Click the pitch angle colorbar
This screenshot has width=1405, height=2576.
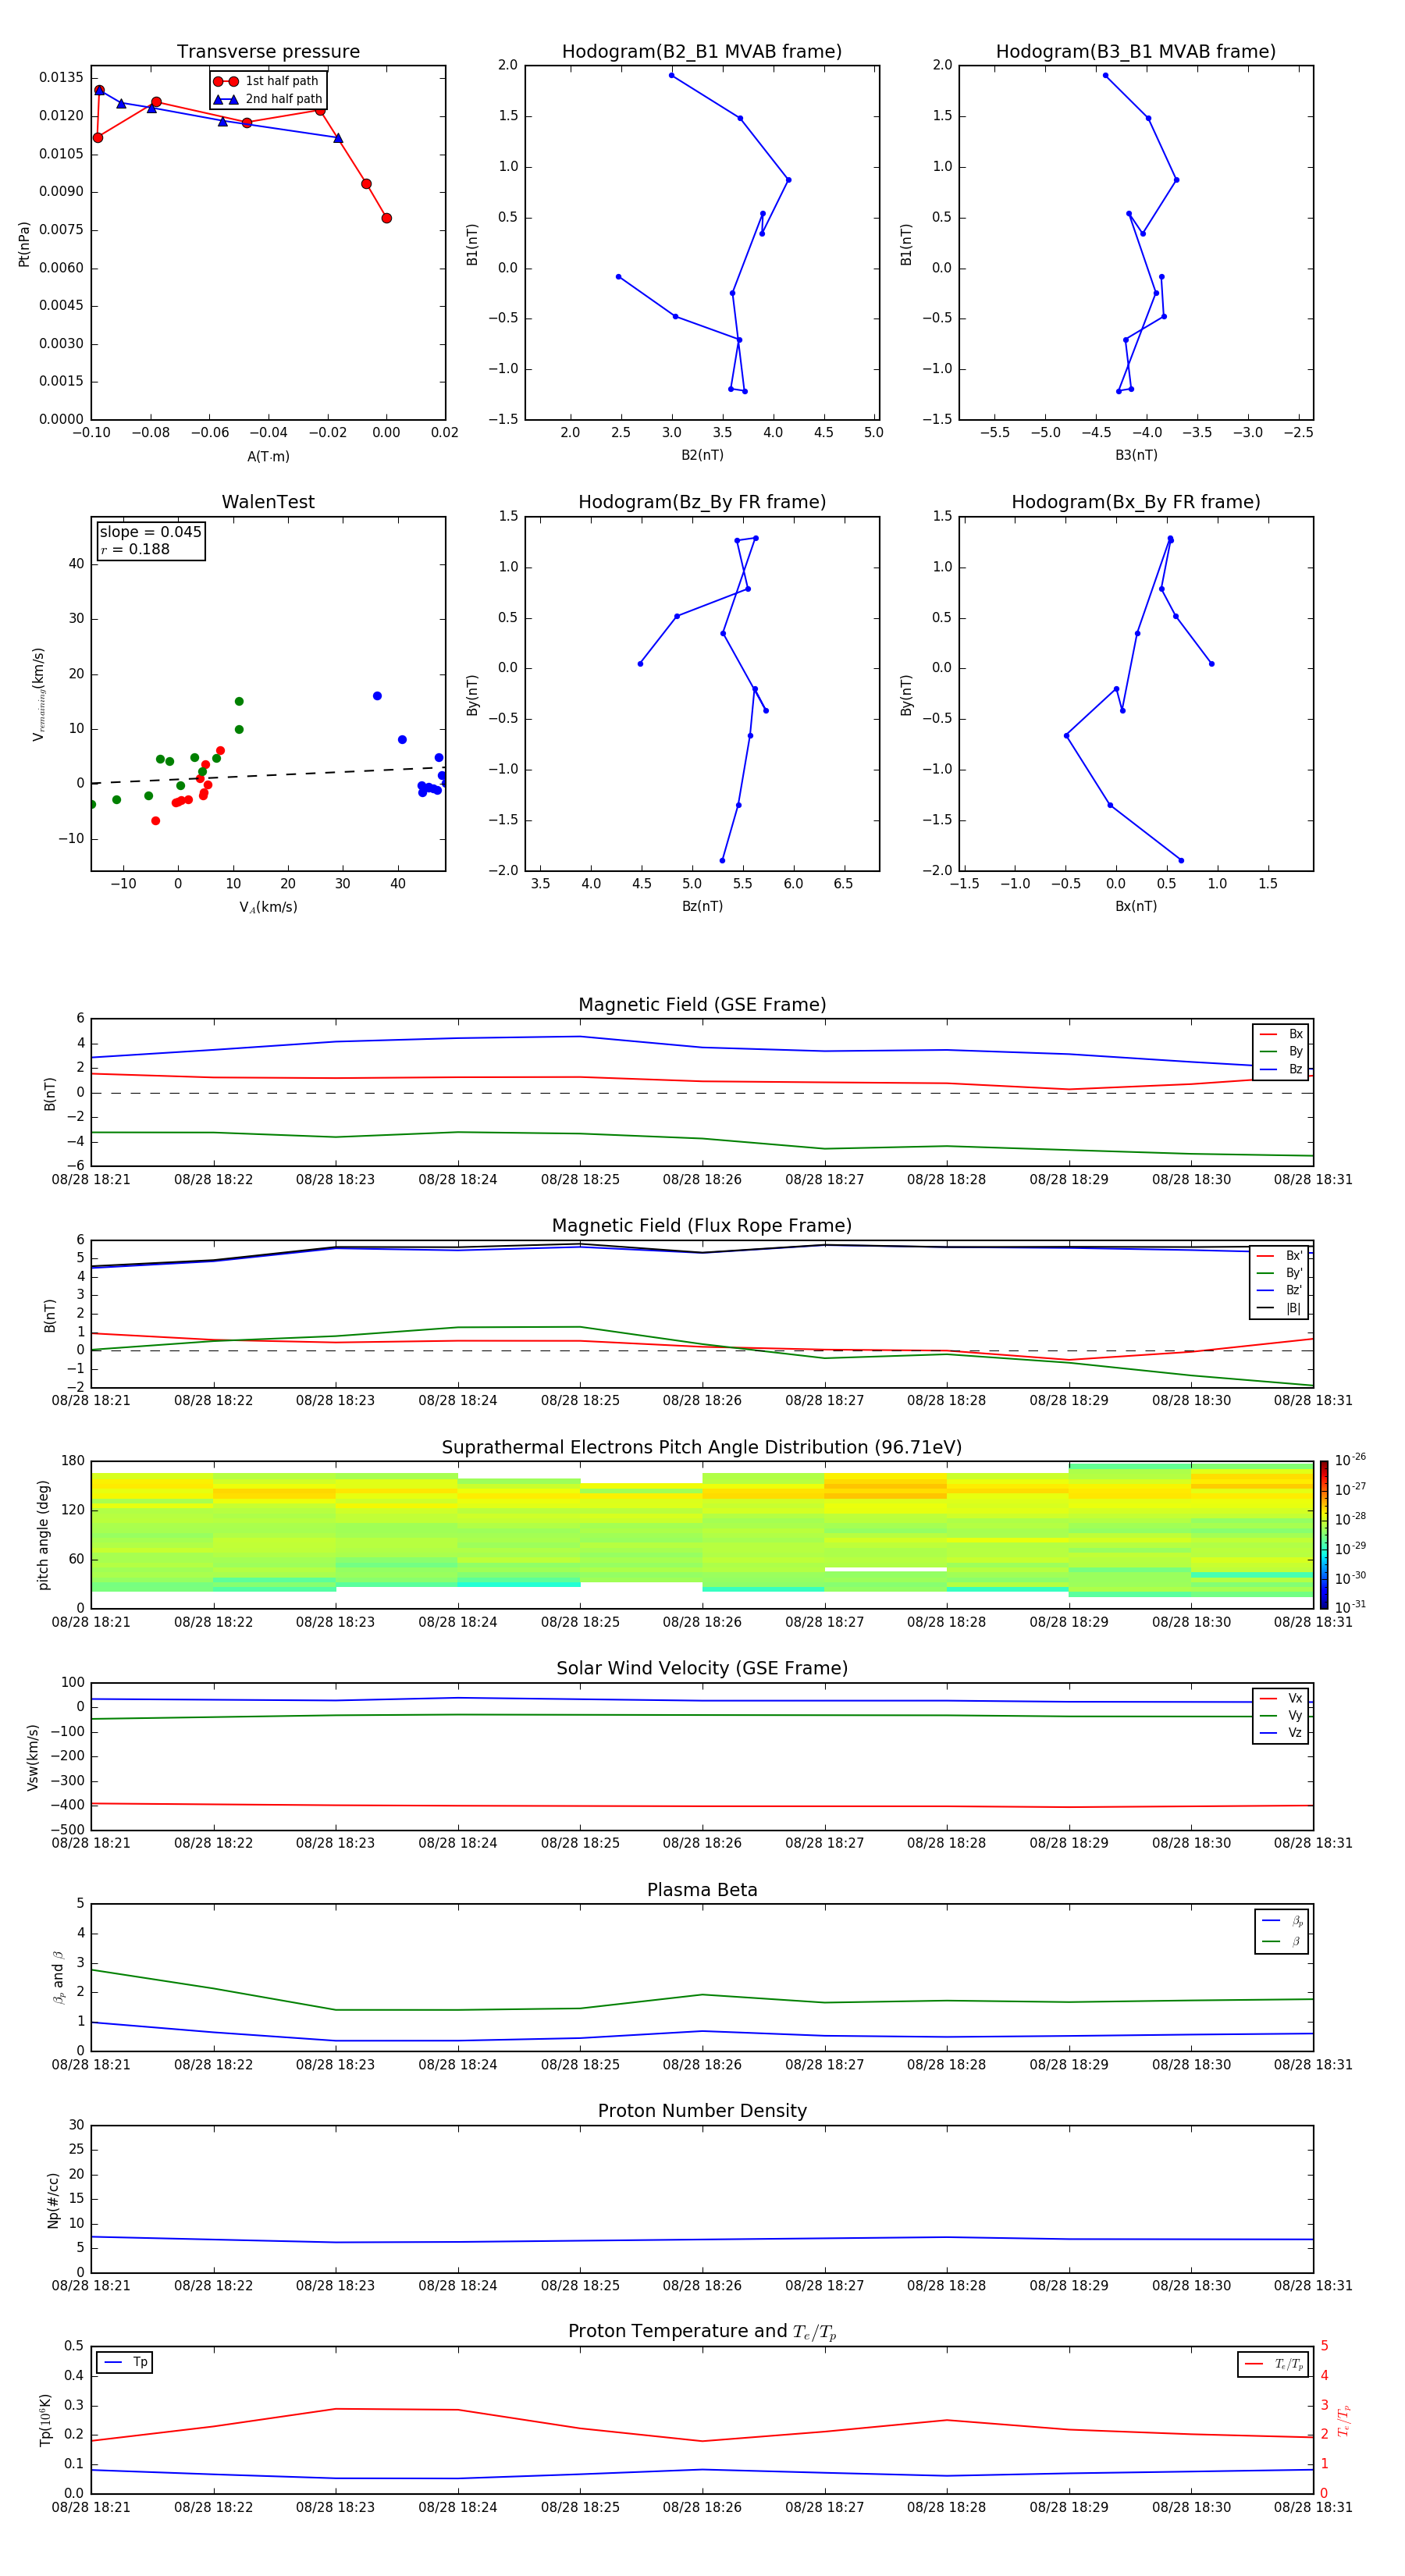(x=1324, y=1535)
